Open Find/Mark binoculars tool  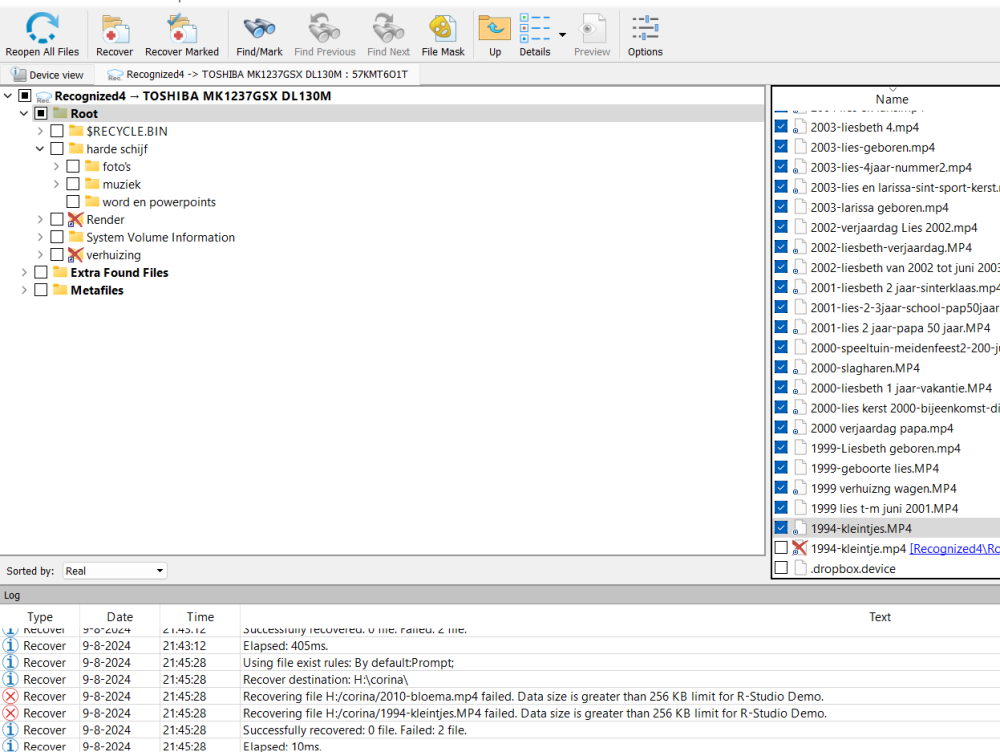(x=259, y=28)
